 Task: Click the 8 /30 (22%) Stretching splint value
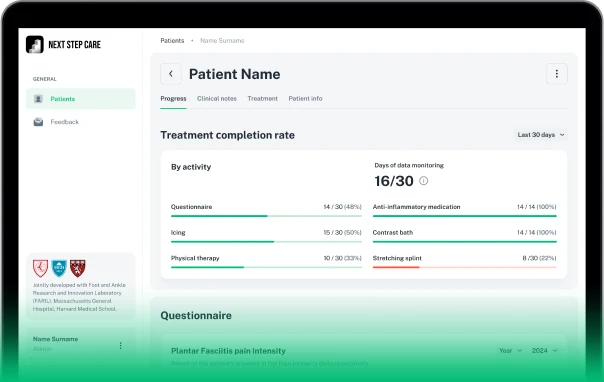539,258
